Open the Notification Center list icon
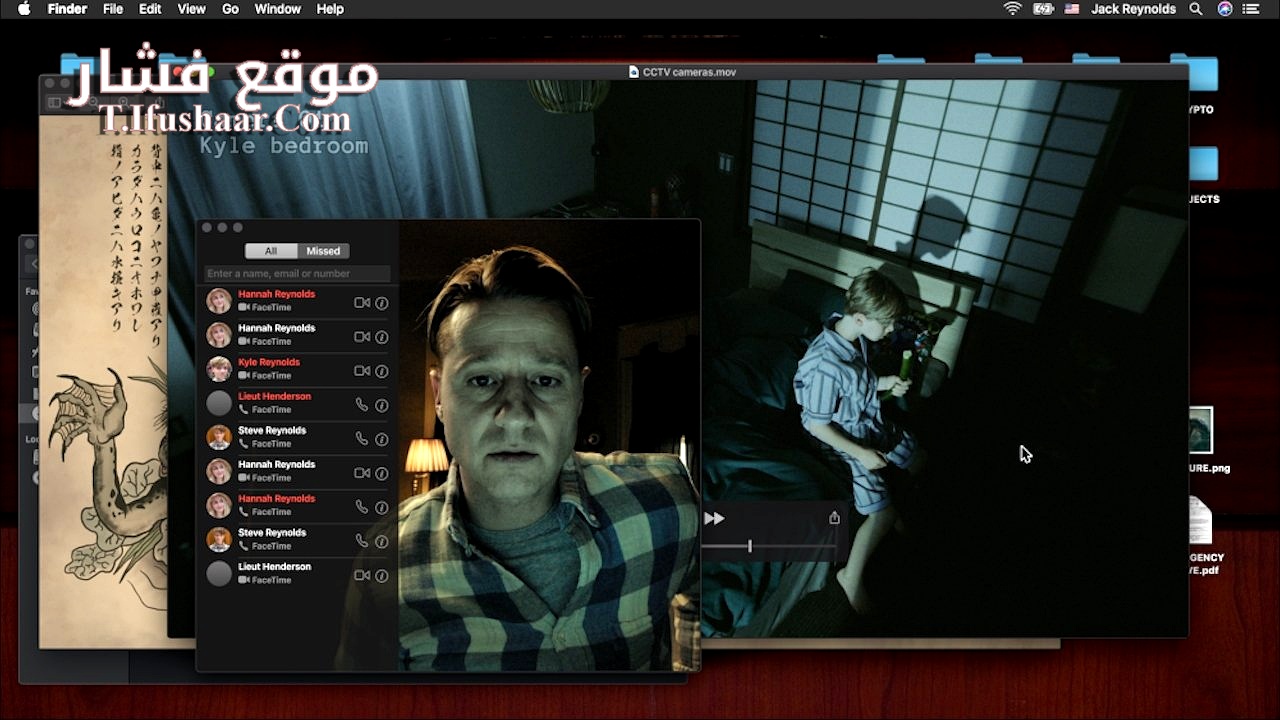 (1253, 9)
